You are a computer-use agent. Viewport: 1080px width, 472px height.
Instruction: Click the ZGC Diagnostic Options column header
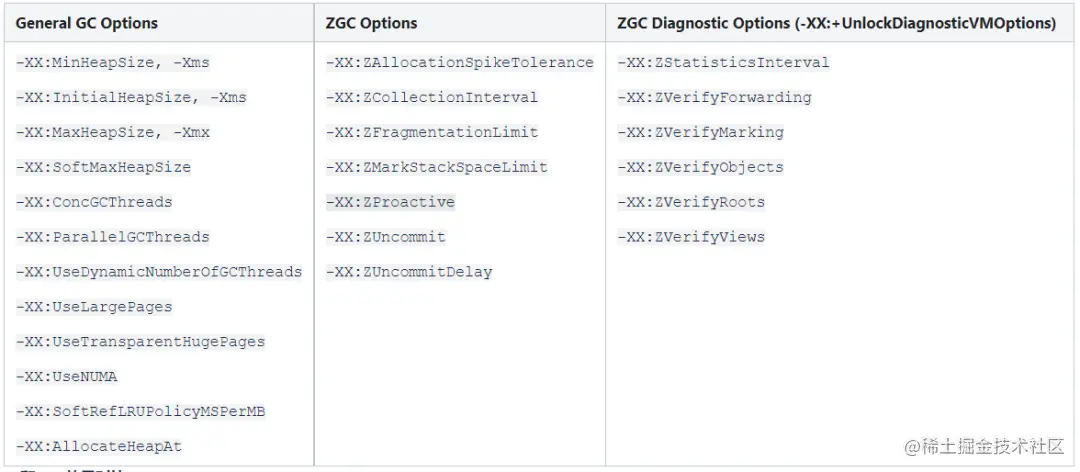coord(837,23)
